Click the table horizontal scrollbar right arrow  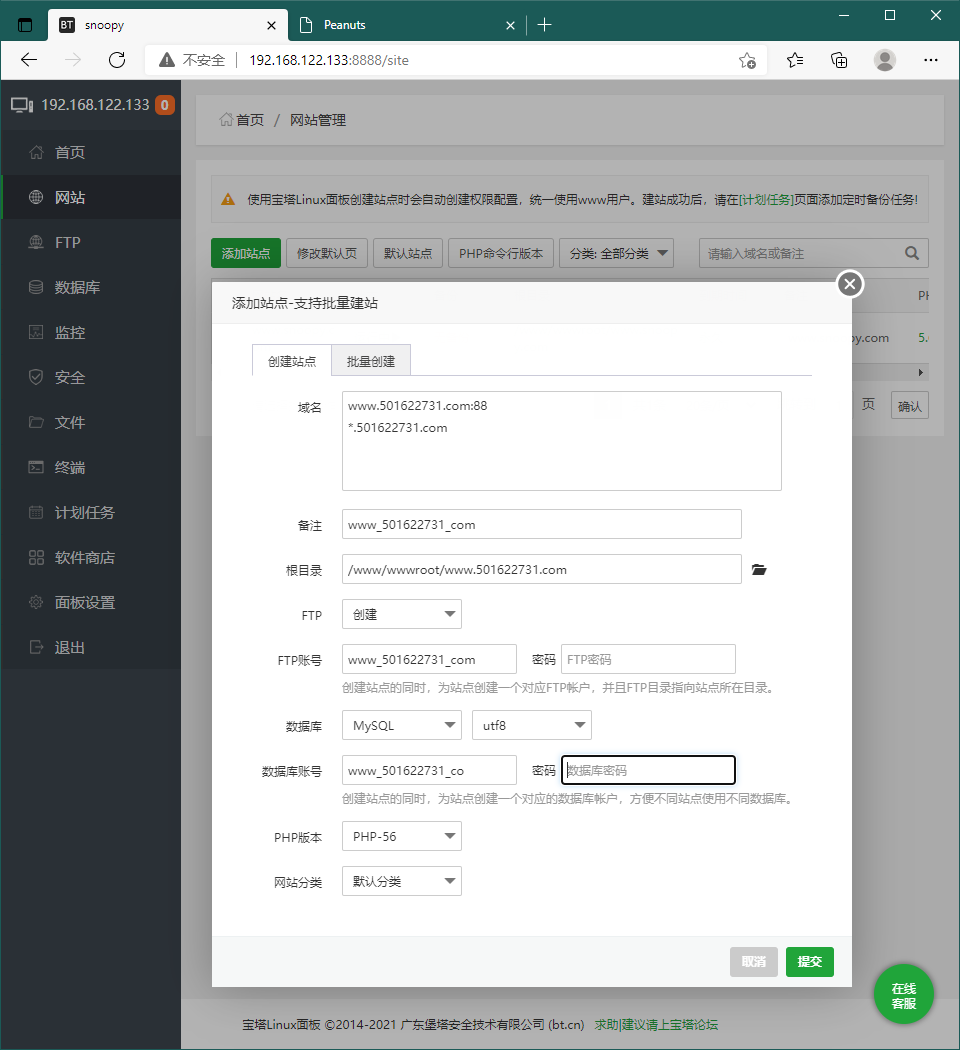pos(921,372)
